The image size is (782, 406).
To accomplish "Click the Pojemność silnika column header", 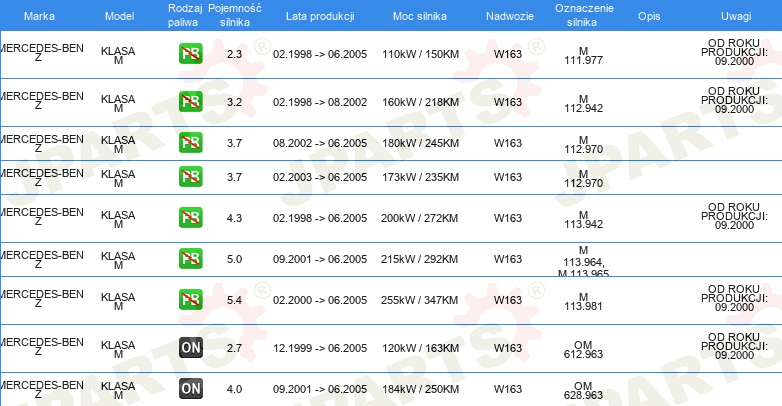I will (234, 15).
